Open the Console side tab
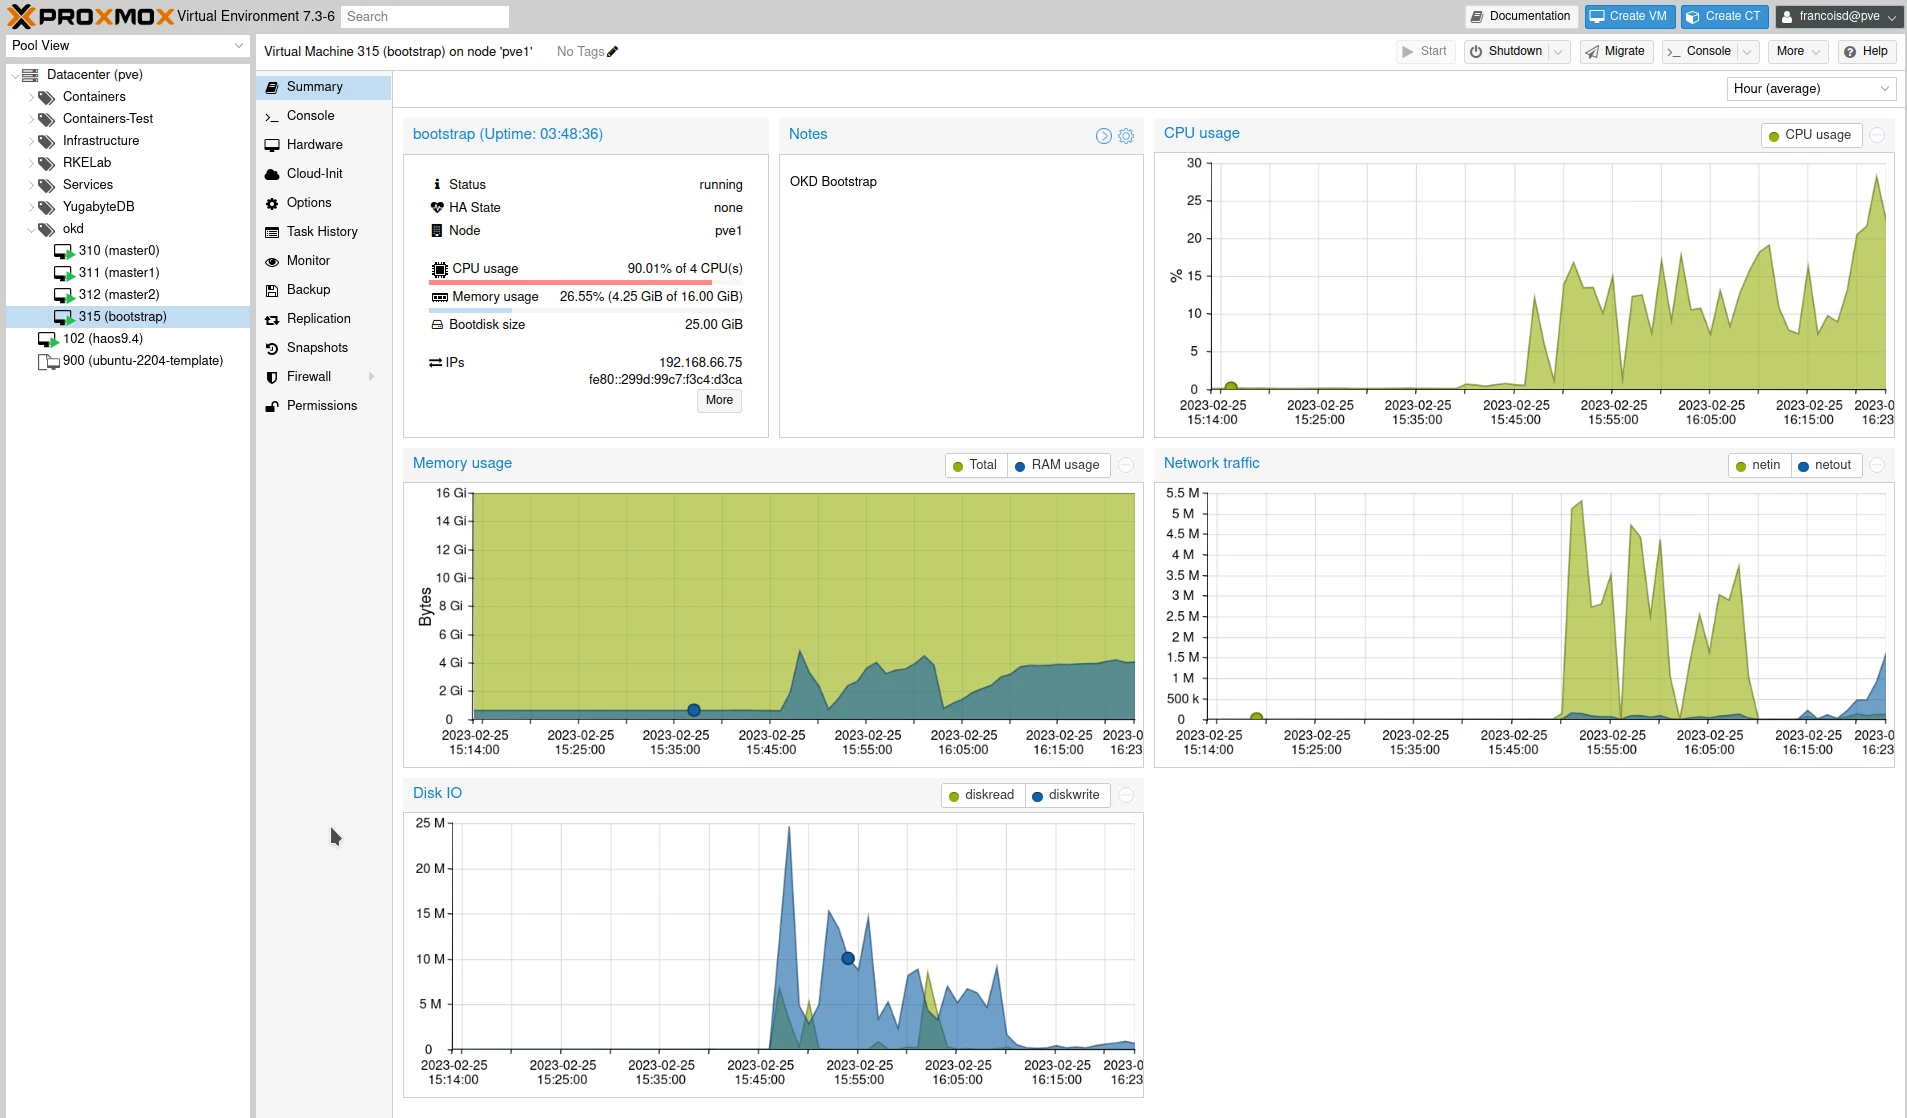This screenshot has width=1907, height=1118. [x=323, y=117]
